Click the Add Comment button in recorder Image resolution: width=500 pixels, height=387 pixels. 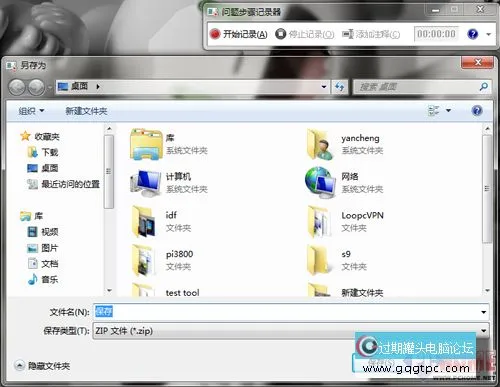coord(371,34)
